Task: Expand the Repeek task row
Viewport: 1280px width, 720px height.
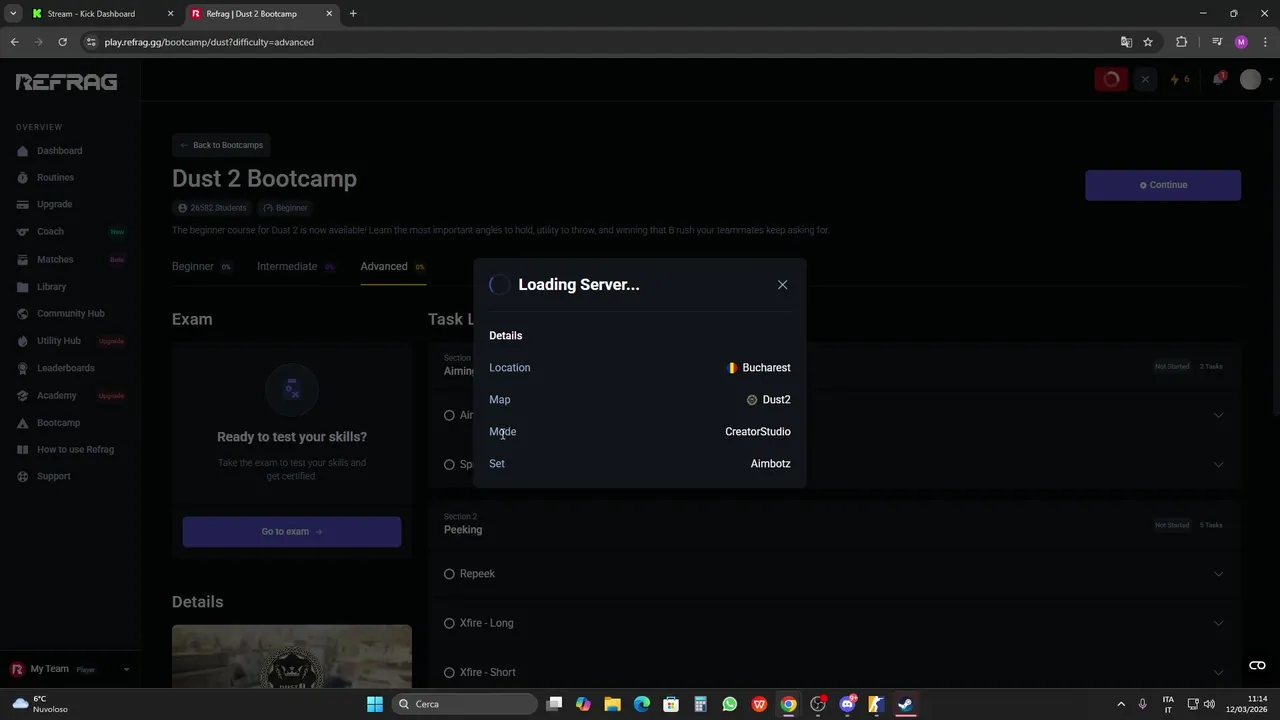Action: pos(1218,574)
